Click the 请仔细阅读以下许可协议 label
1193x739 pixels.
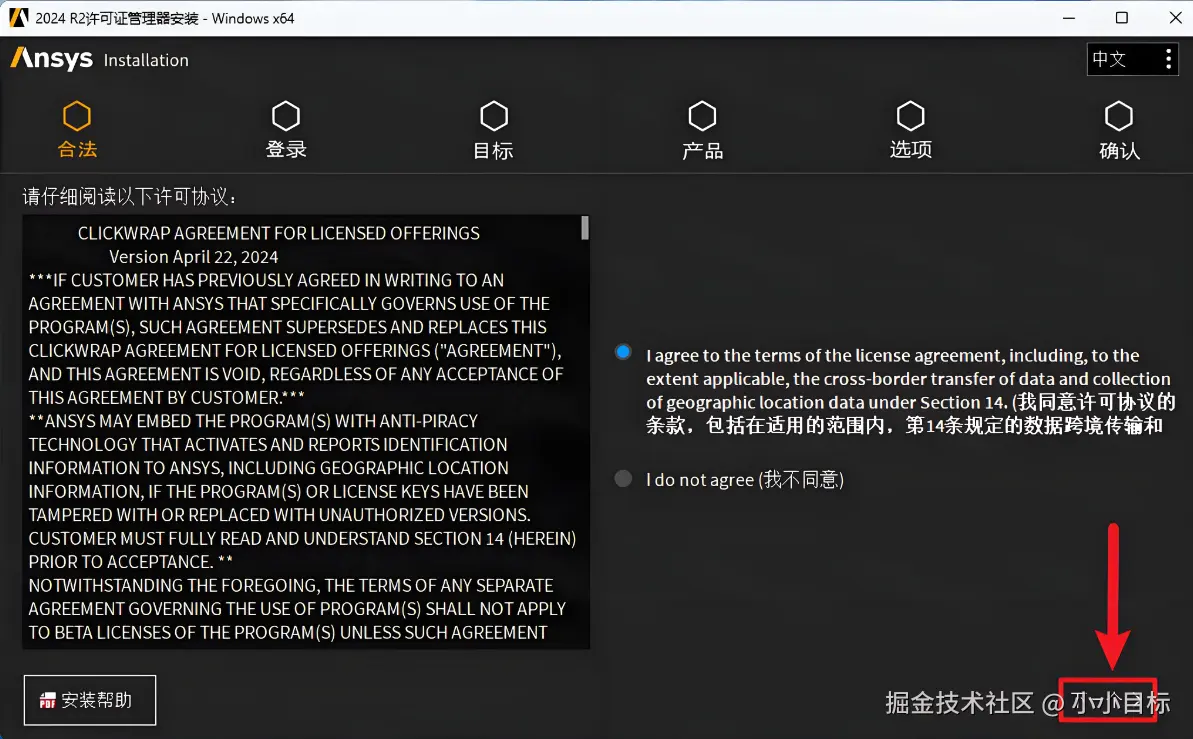coord(129,197)
